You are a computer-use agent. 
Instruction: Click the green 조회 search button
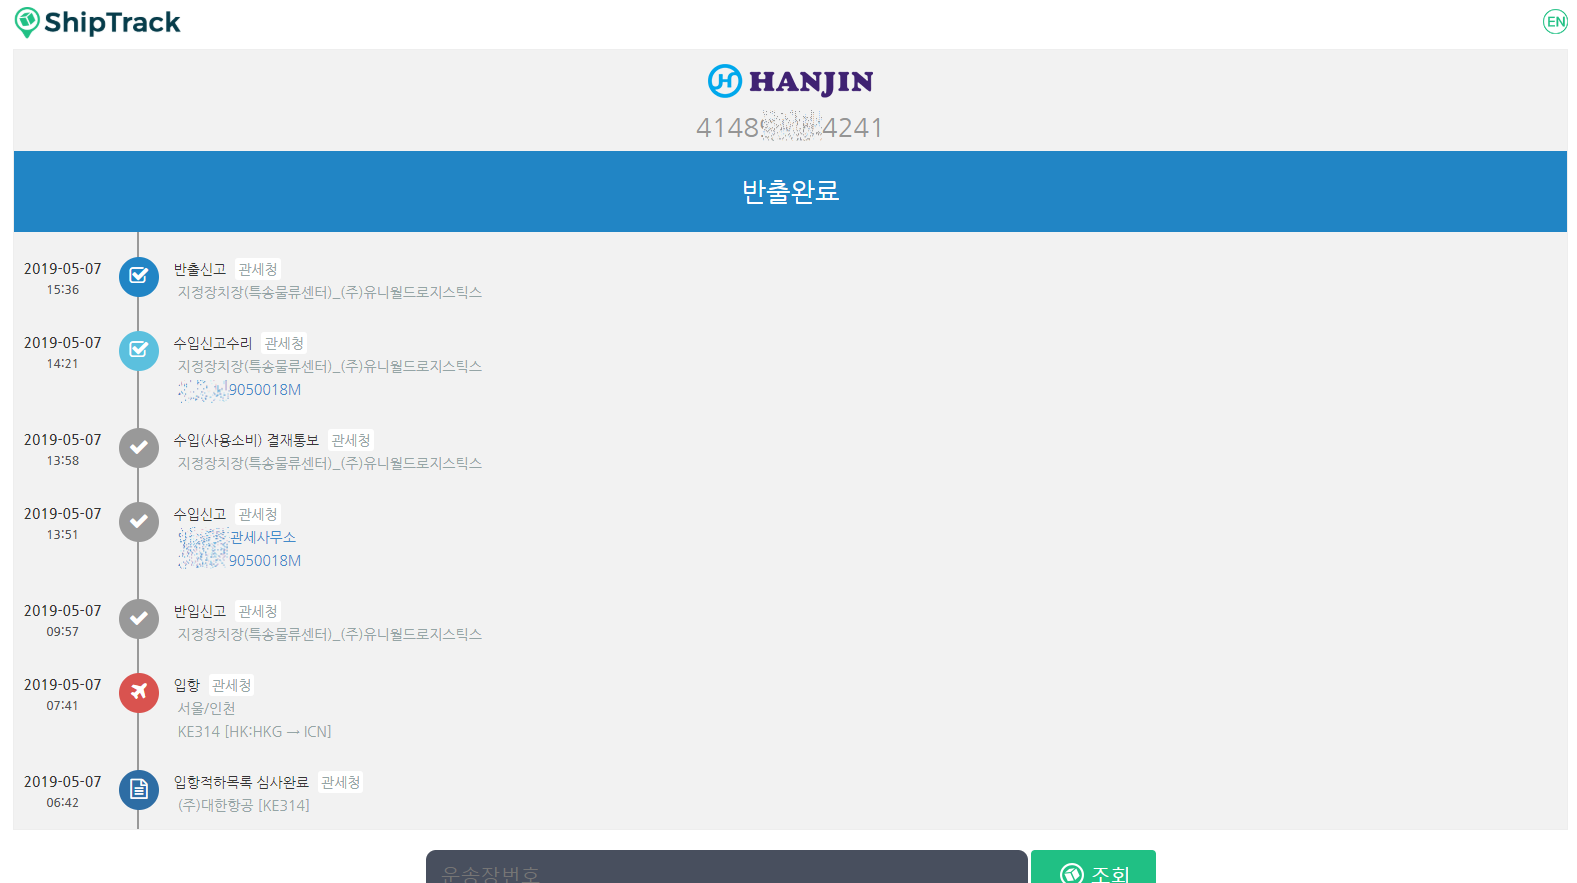pos(1093,868)
